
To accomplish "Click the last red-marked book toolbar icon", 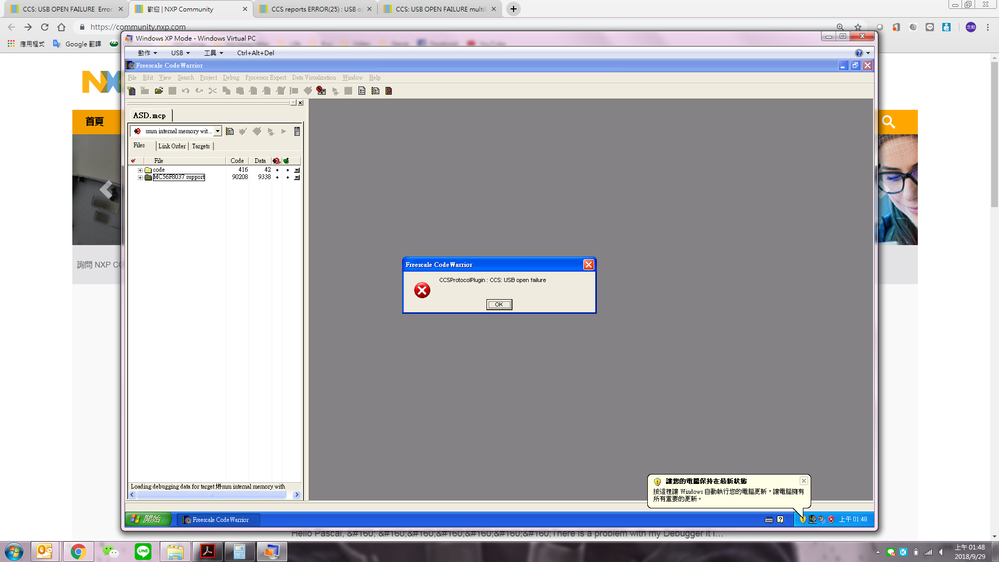I will coord(389,91).
